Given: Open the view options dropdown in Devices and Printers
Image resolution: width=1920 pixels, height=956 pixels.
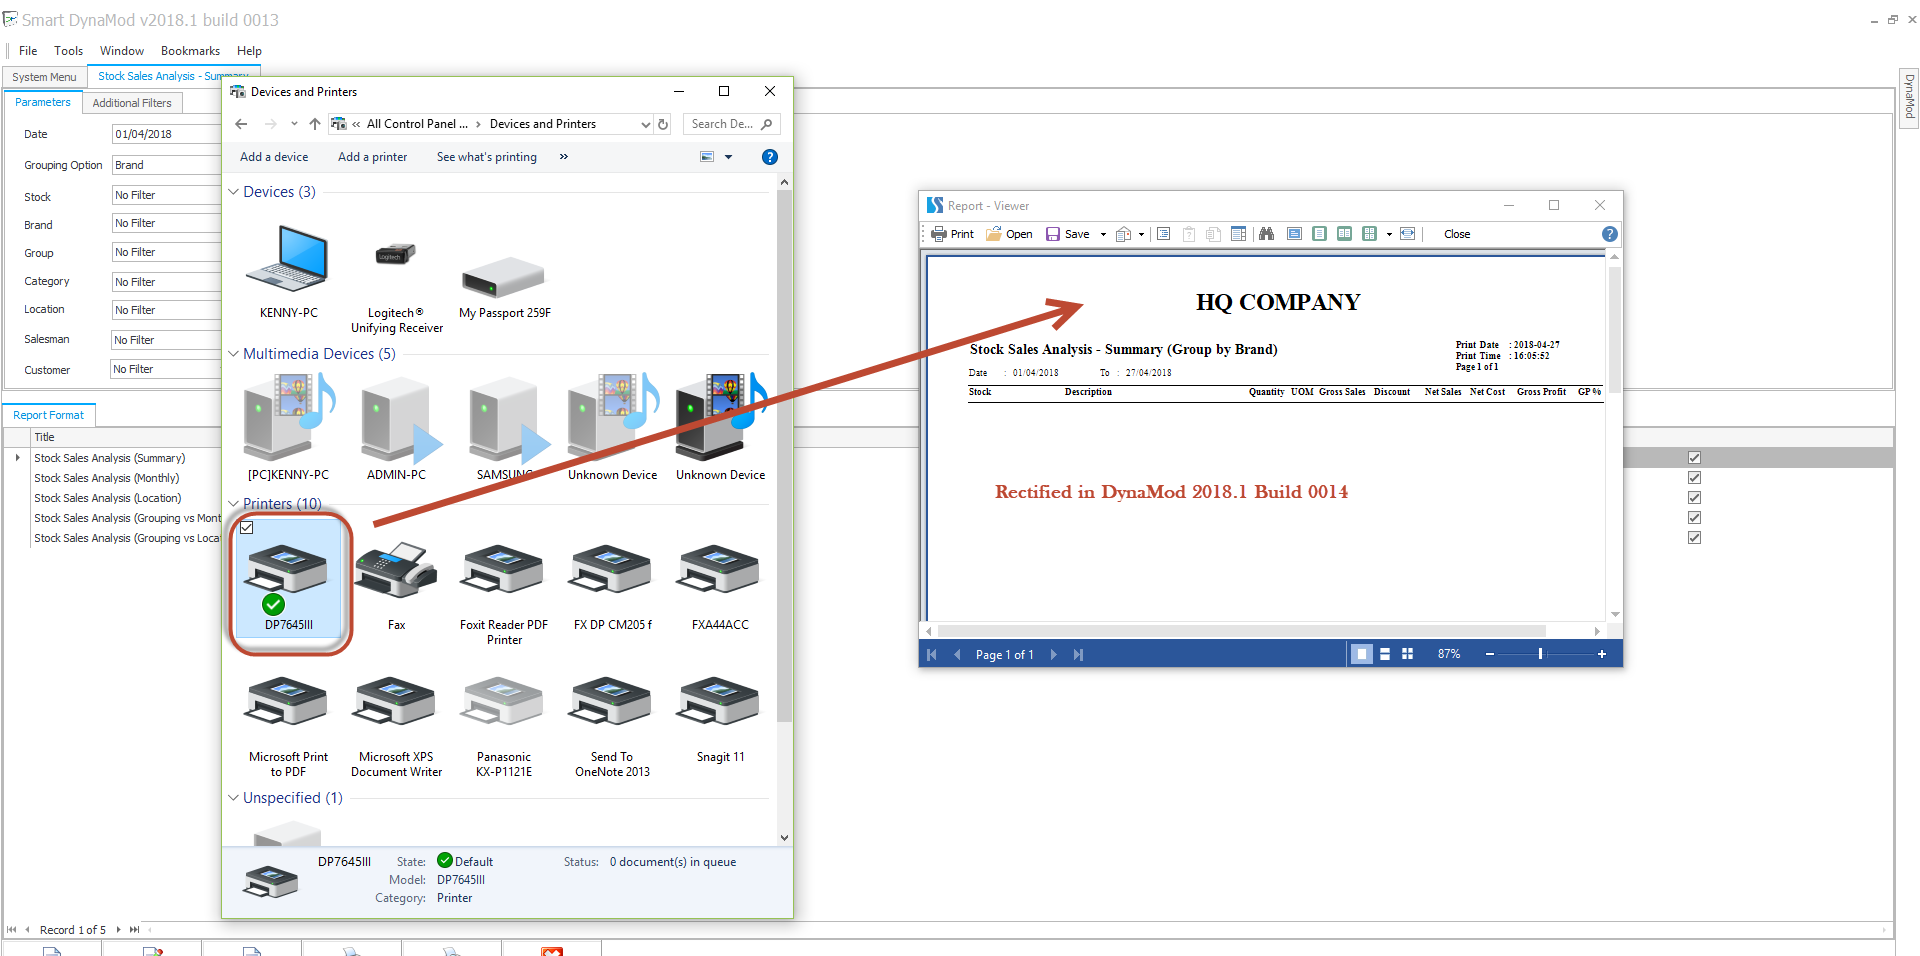Looking at the screenshot, I should point(728,157).
